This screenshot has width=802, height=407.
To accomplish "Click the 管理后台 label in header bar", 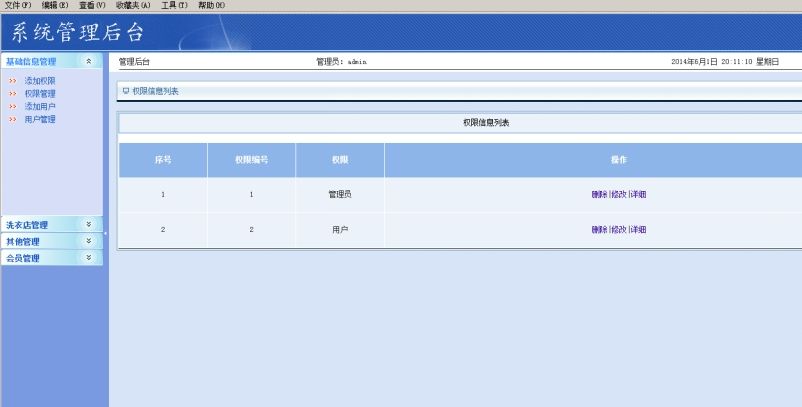I will point(134,62).
